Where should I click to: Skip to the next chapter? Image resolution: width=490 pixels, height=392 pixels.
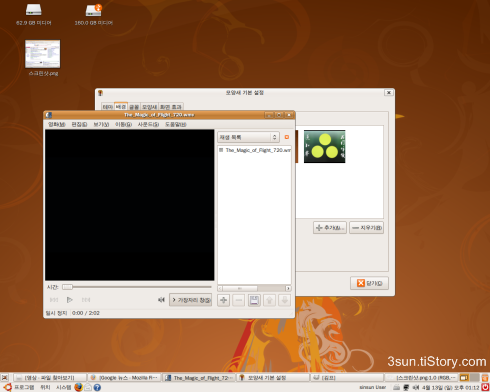86,300
